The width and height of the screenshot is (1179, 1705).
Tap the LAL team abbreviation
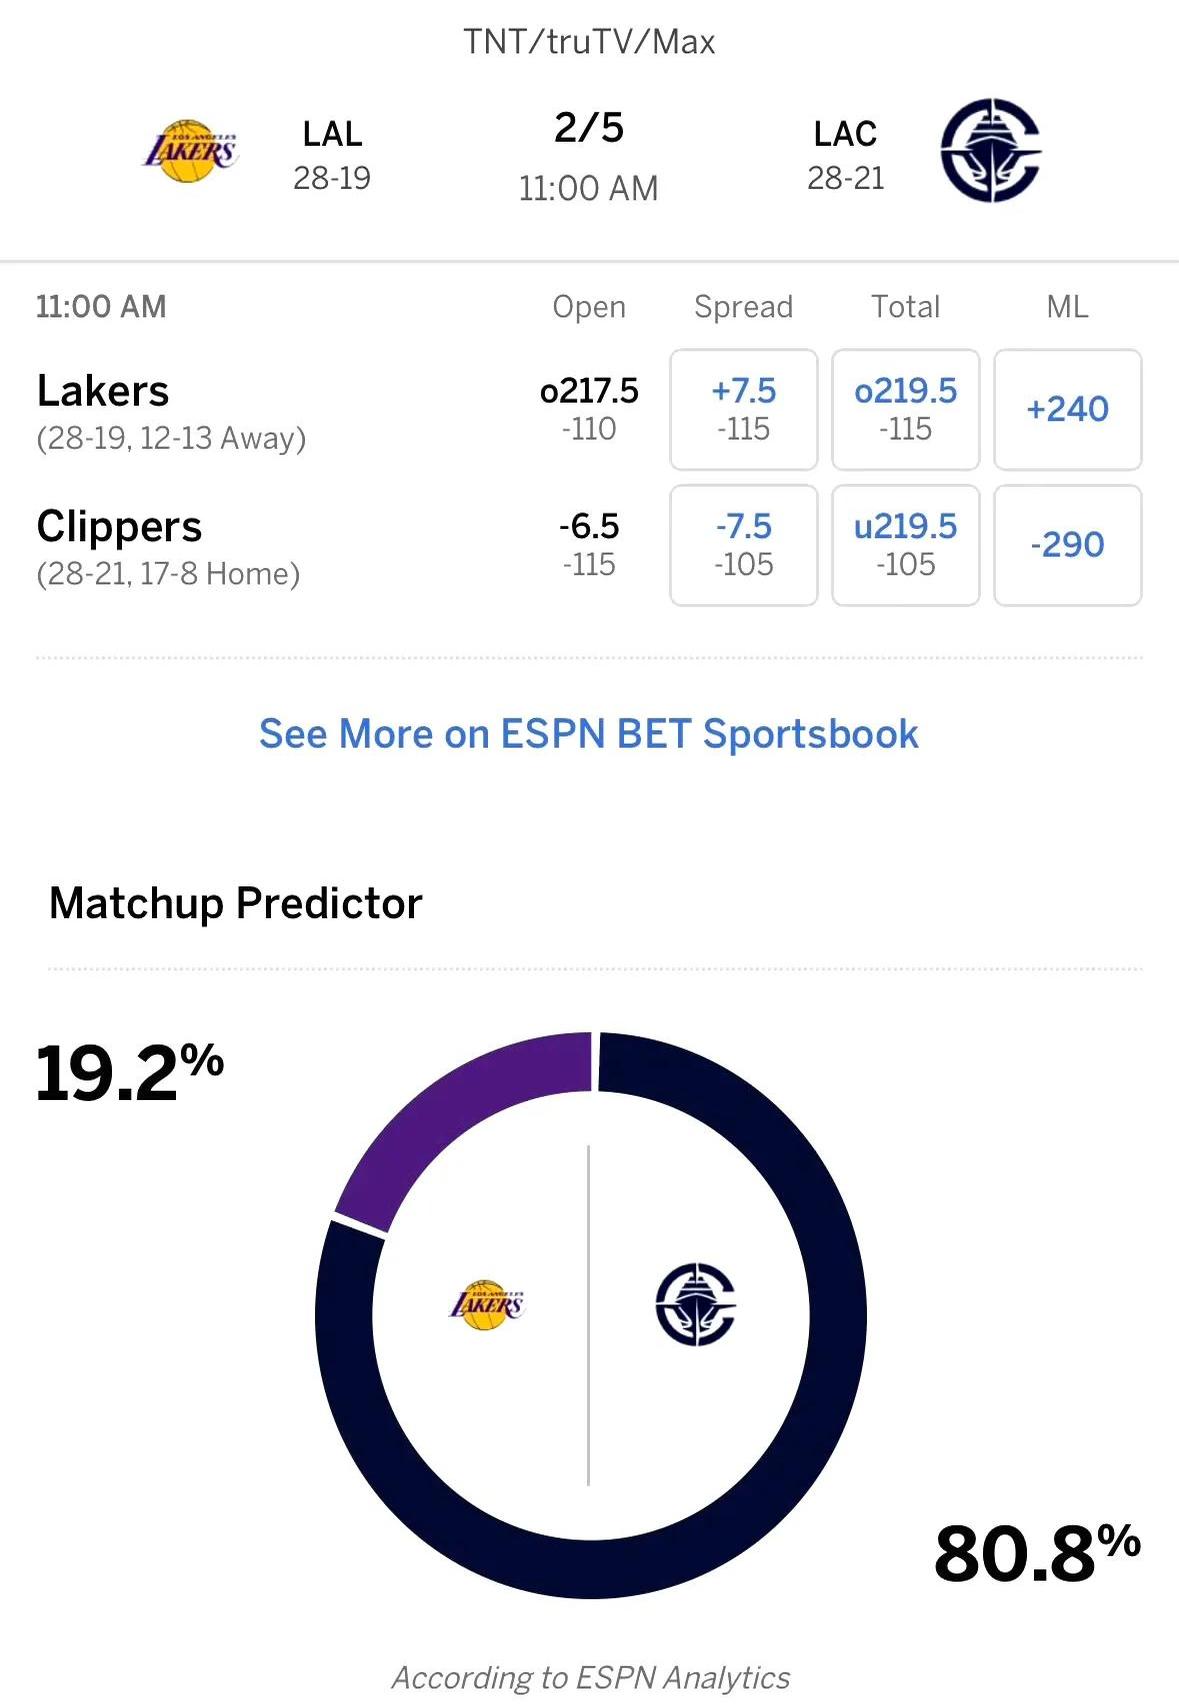pyautogui.click(x=332, y=134)
